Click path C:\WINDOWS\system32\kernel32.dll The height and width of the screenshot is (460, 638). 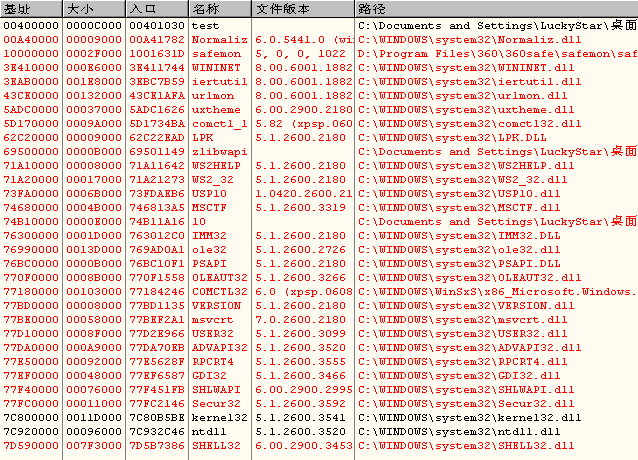470,417
